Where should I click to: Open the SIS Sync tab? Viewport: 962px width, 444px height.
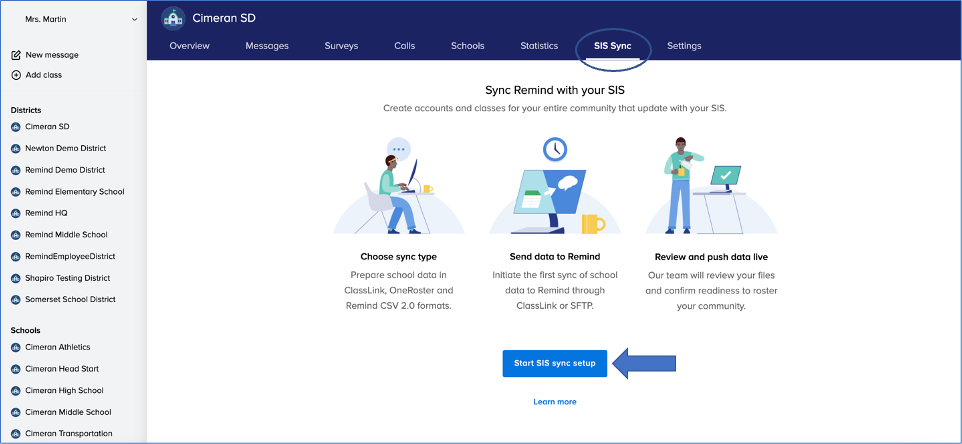pos(612,46)
